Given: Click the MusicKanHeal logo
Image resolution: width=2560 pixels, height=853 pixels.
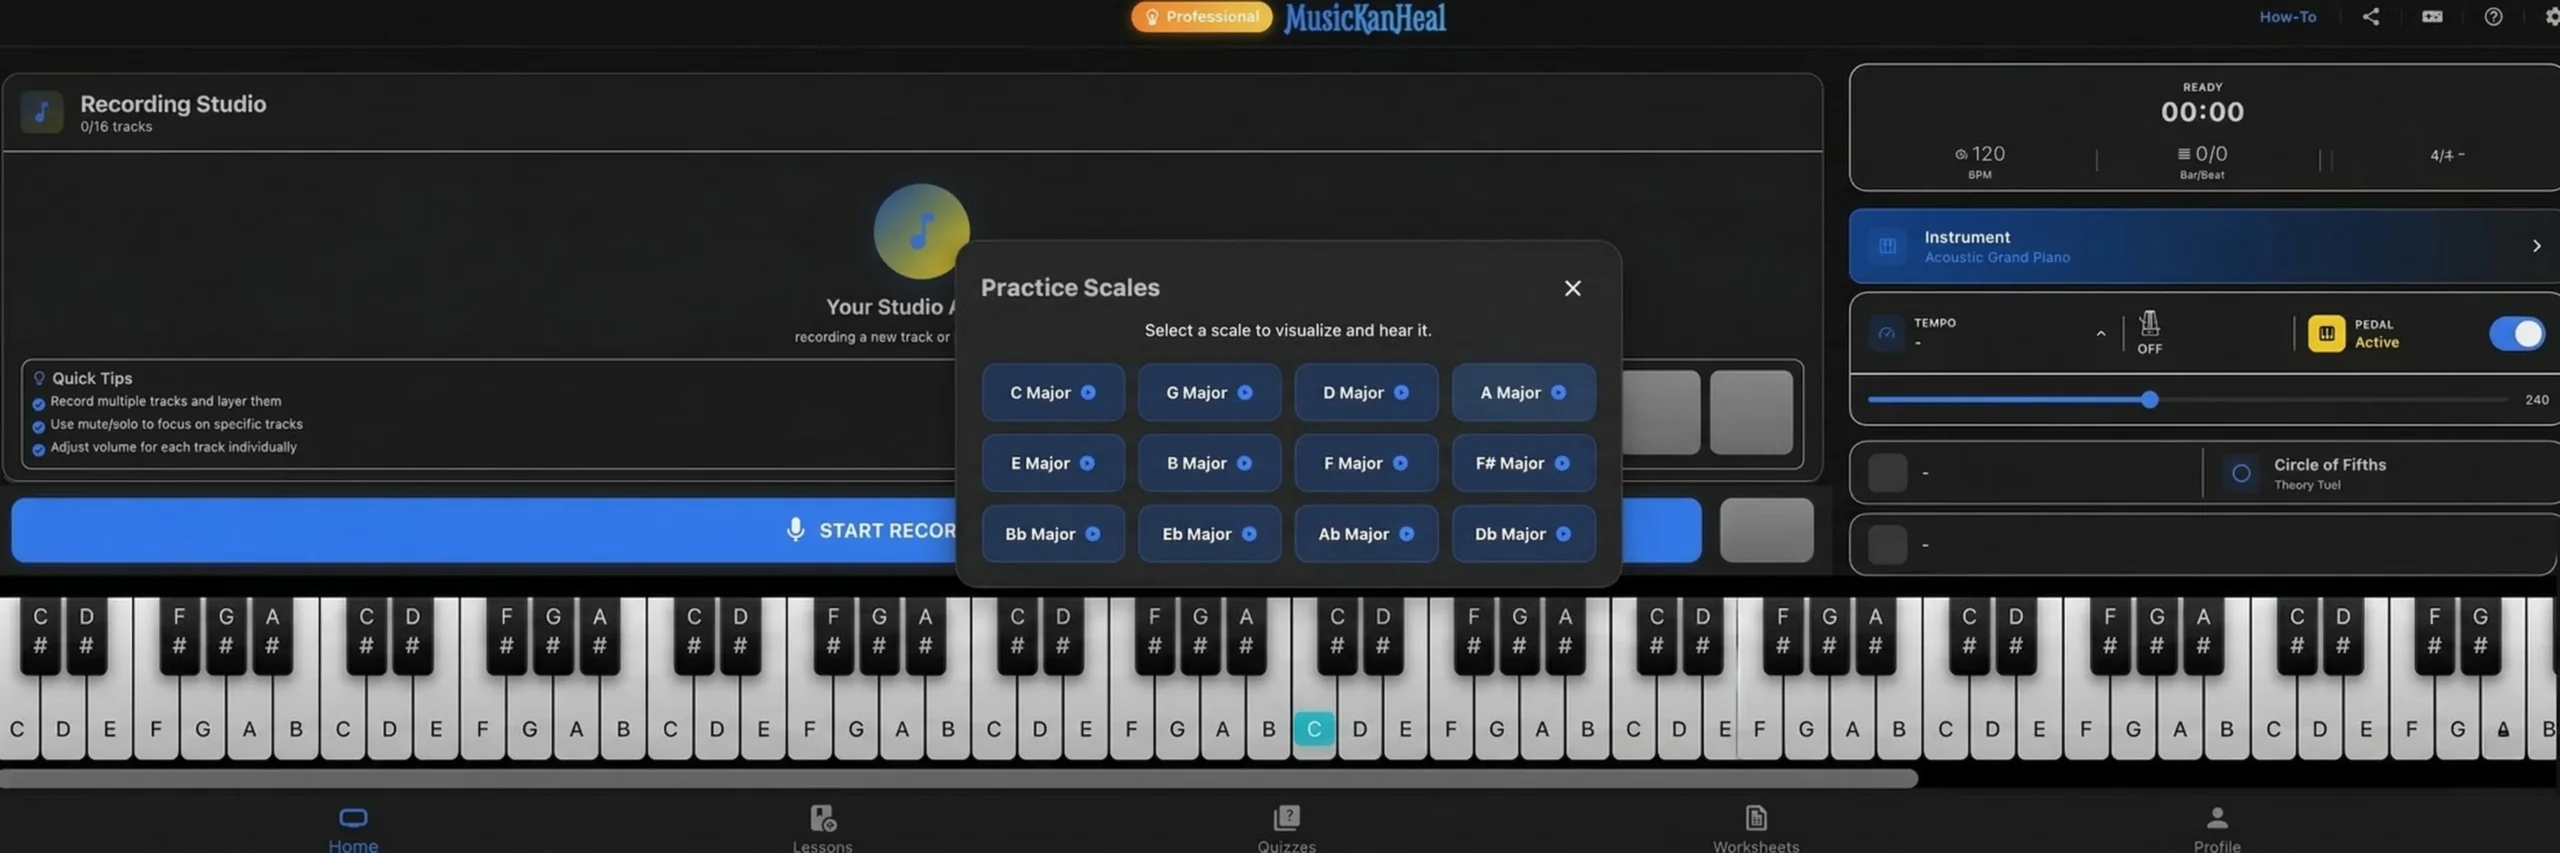Looking at the screenshot, I should pos(1364,18).
